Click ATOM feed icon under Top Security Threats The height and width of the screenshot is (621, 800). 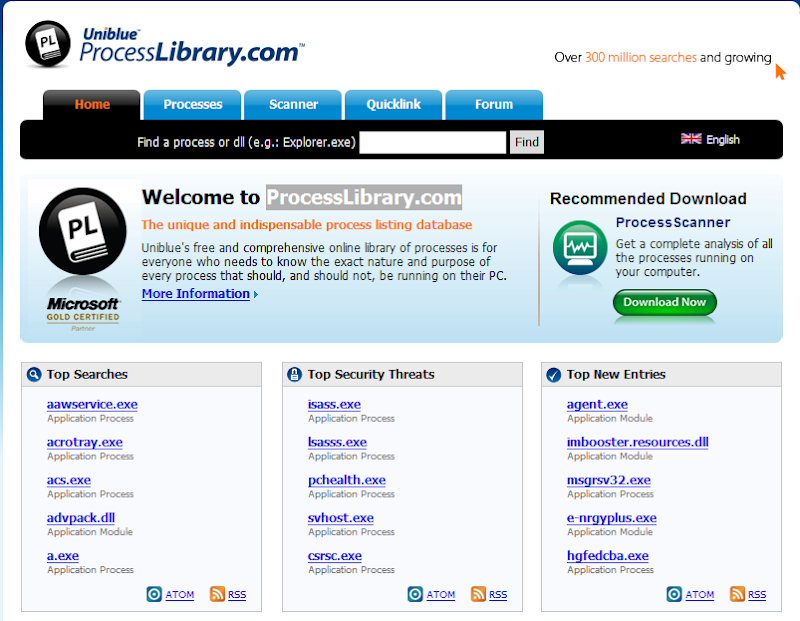pyautogui.click(x=415, y=594)
